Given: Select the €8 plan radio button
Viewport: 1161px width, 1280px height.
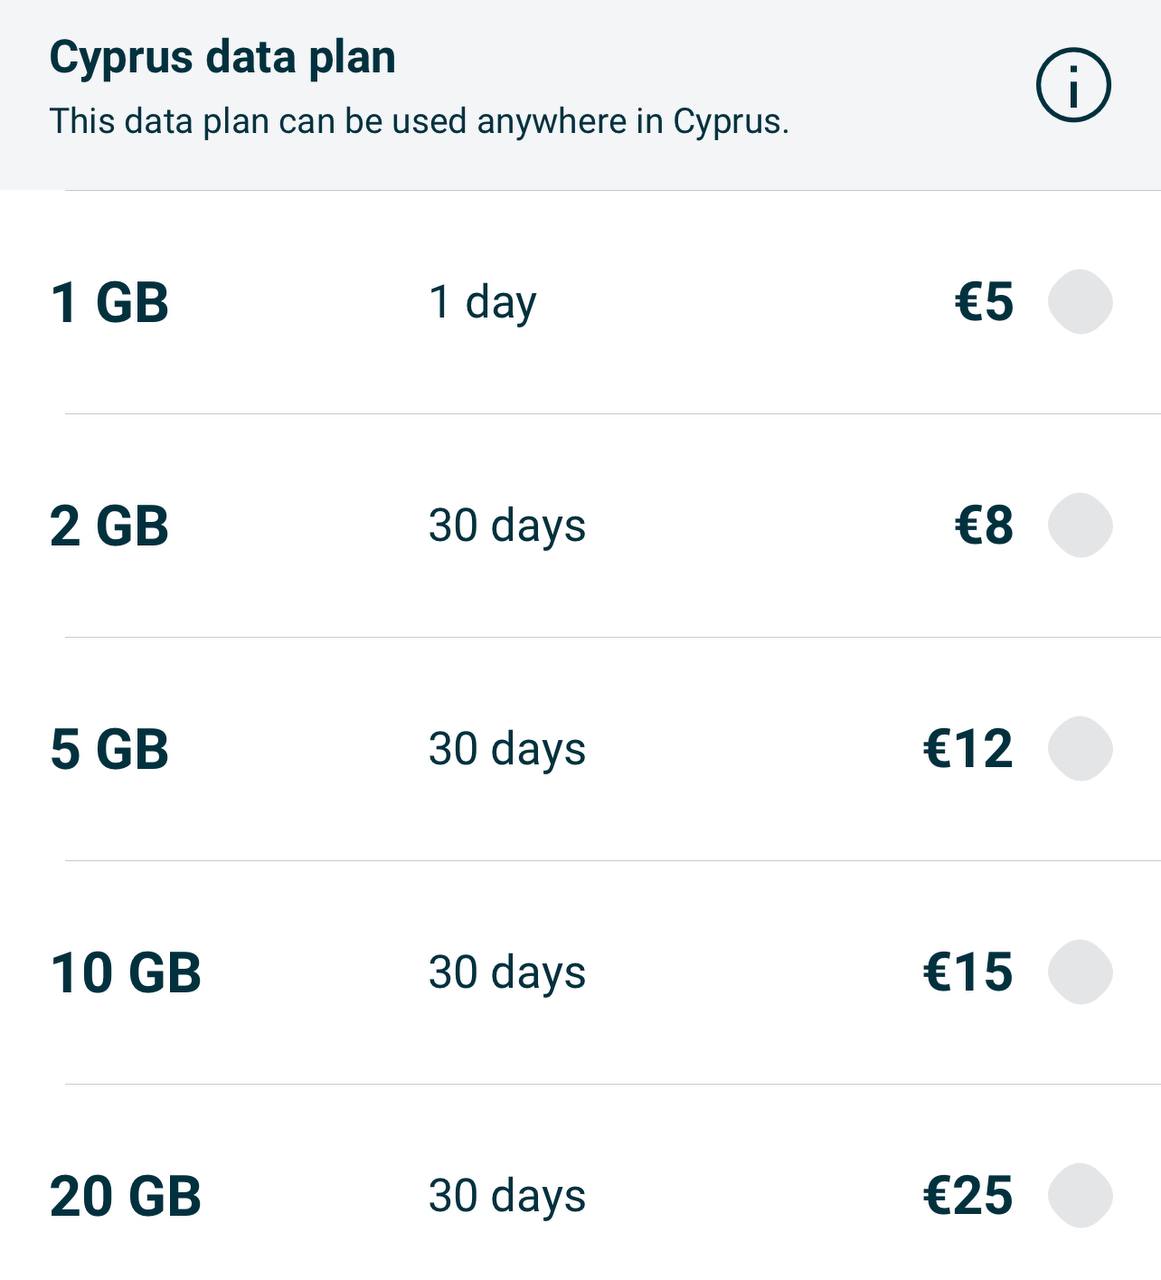Looking at the screenshot, I should (x=1080, y=525).
